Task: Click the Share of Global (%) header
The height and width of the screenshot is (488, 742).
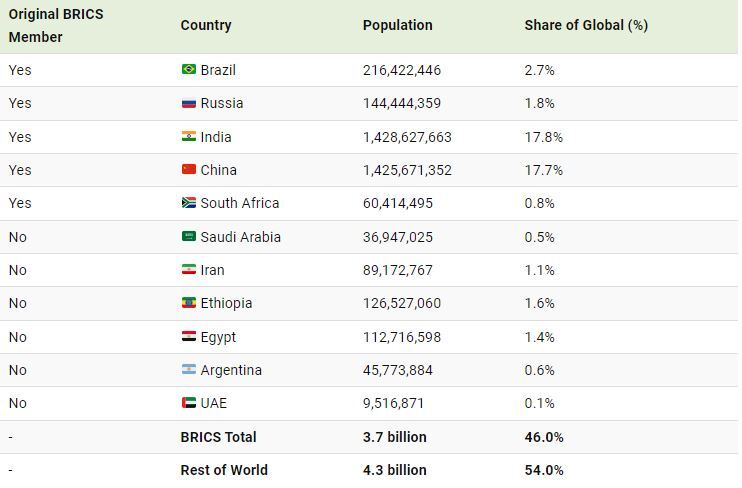Action: pyautogui.click(x=586, y=25)
